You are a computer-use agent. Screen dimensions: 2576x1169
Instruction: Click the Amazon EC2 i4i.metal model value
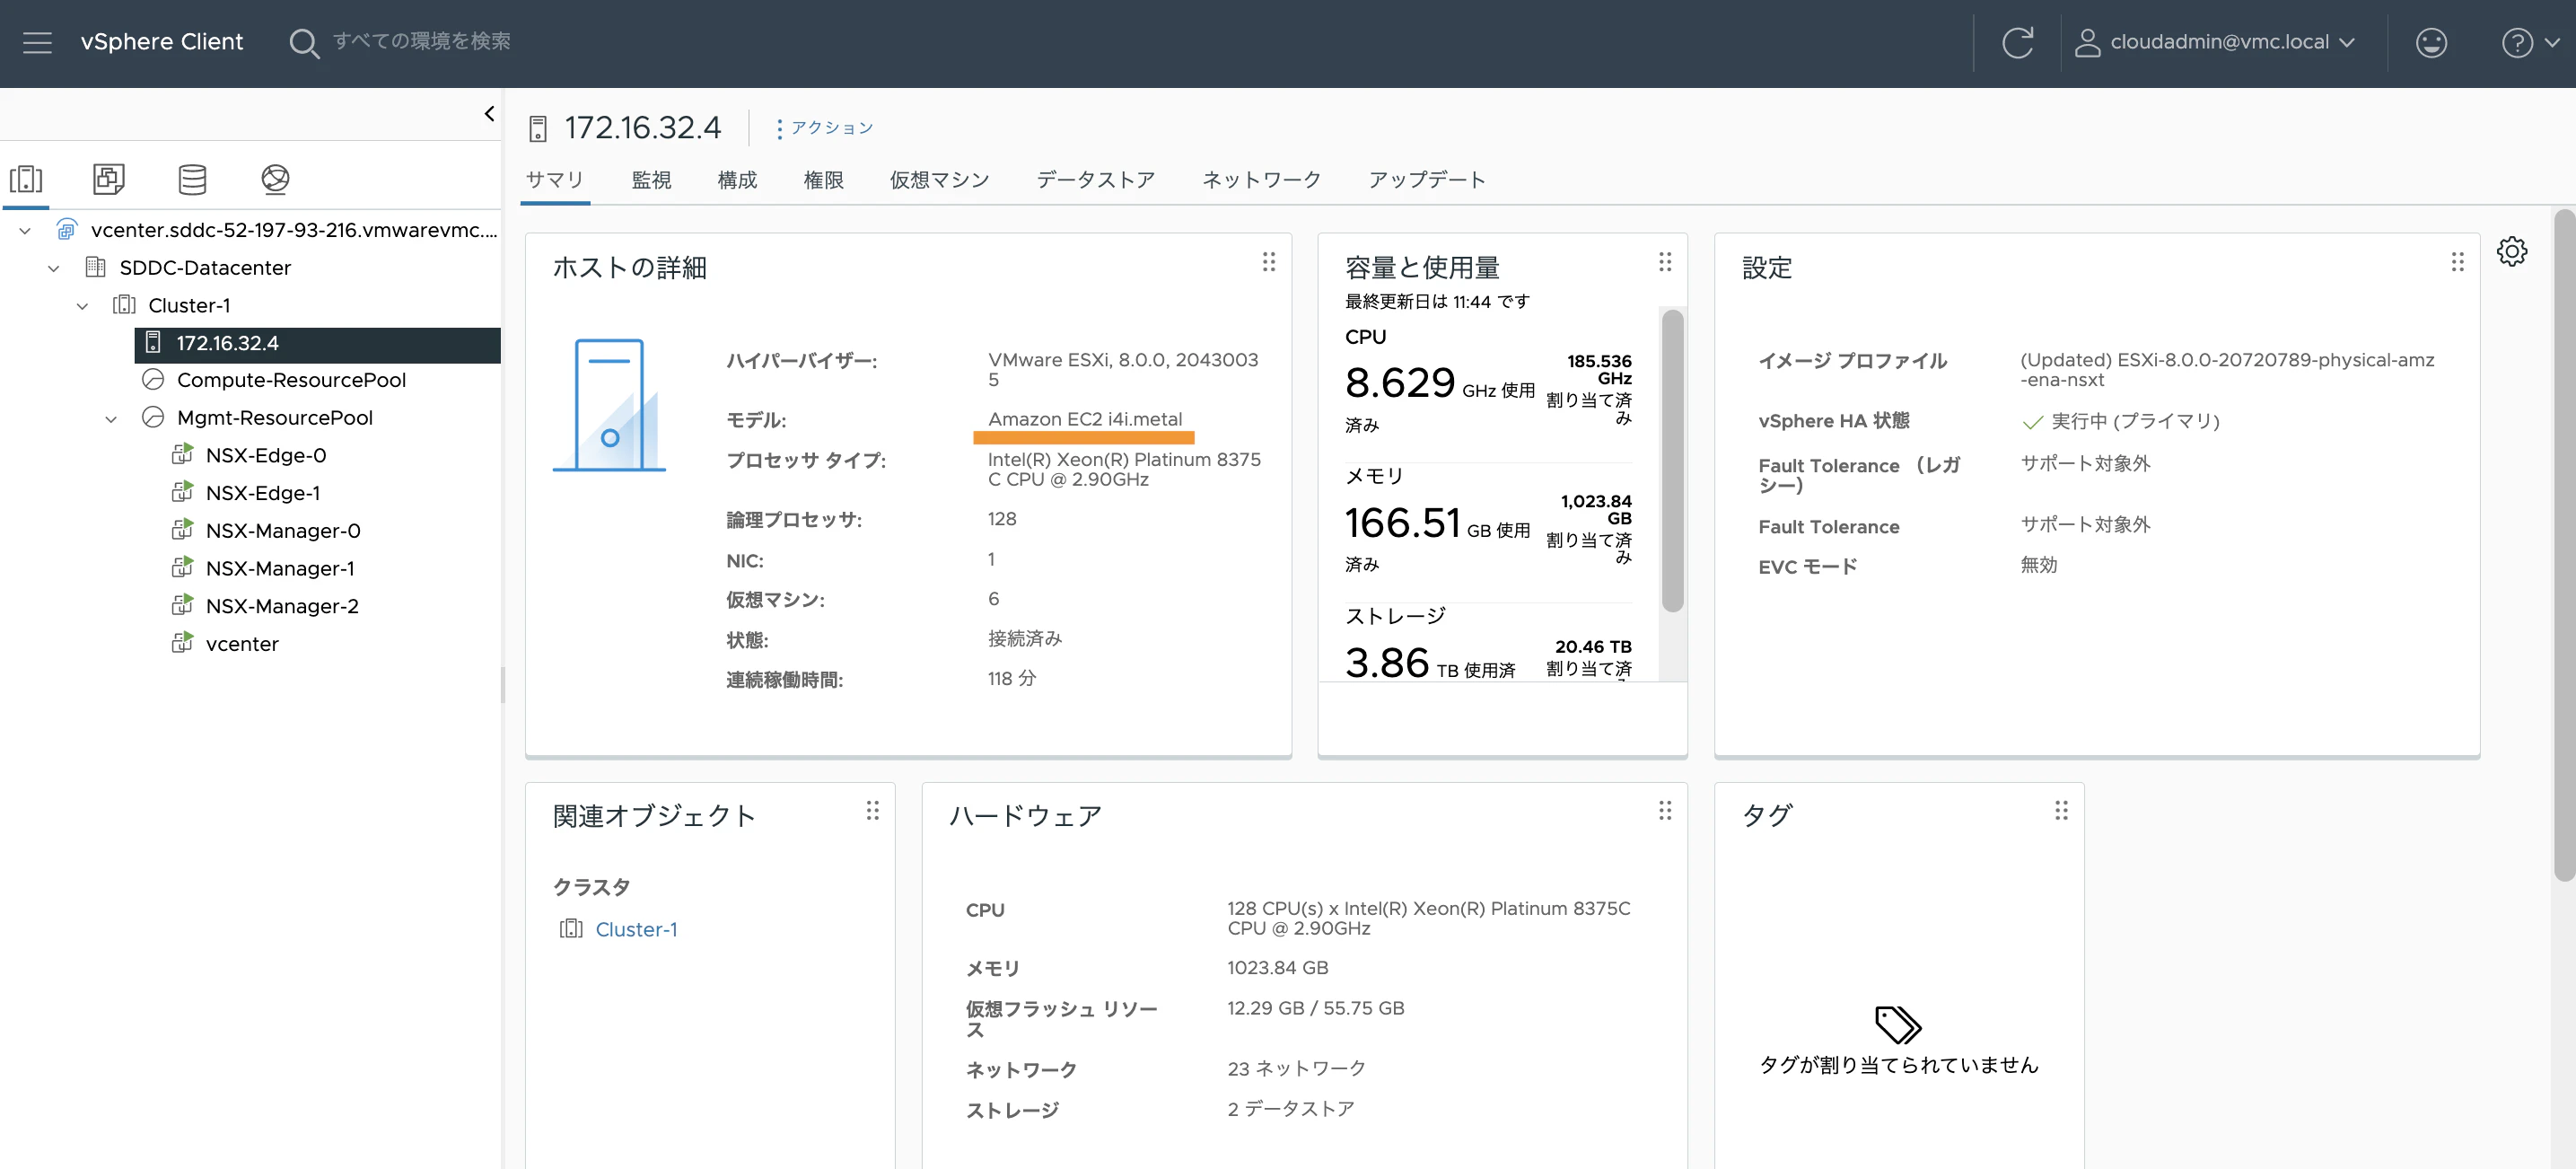tap(1084, 420)
